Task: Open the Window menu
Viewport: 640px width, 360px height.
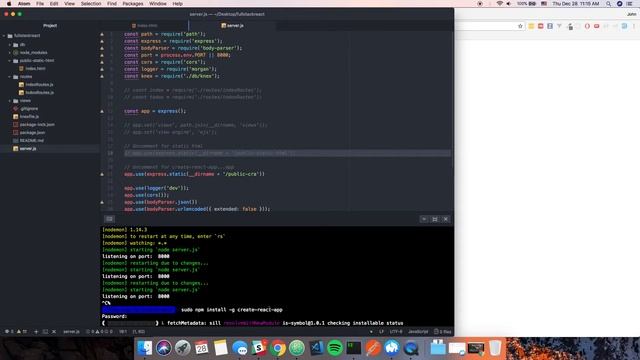Action: (x=158, y=4)
